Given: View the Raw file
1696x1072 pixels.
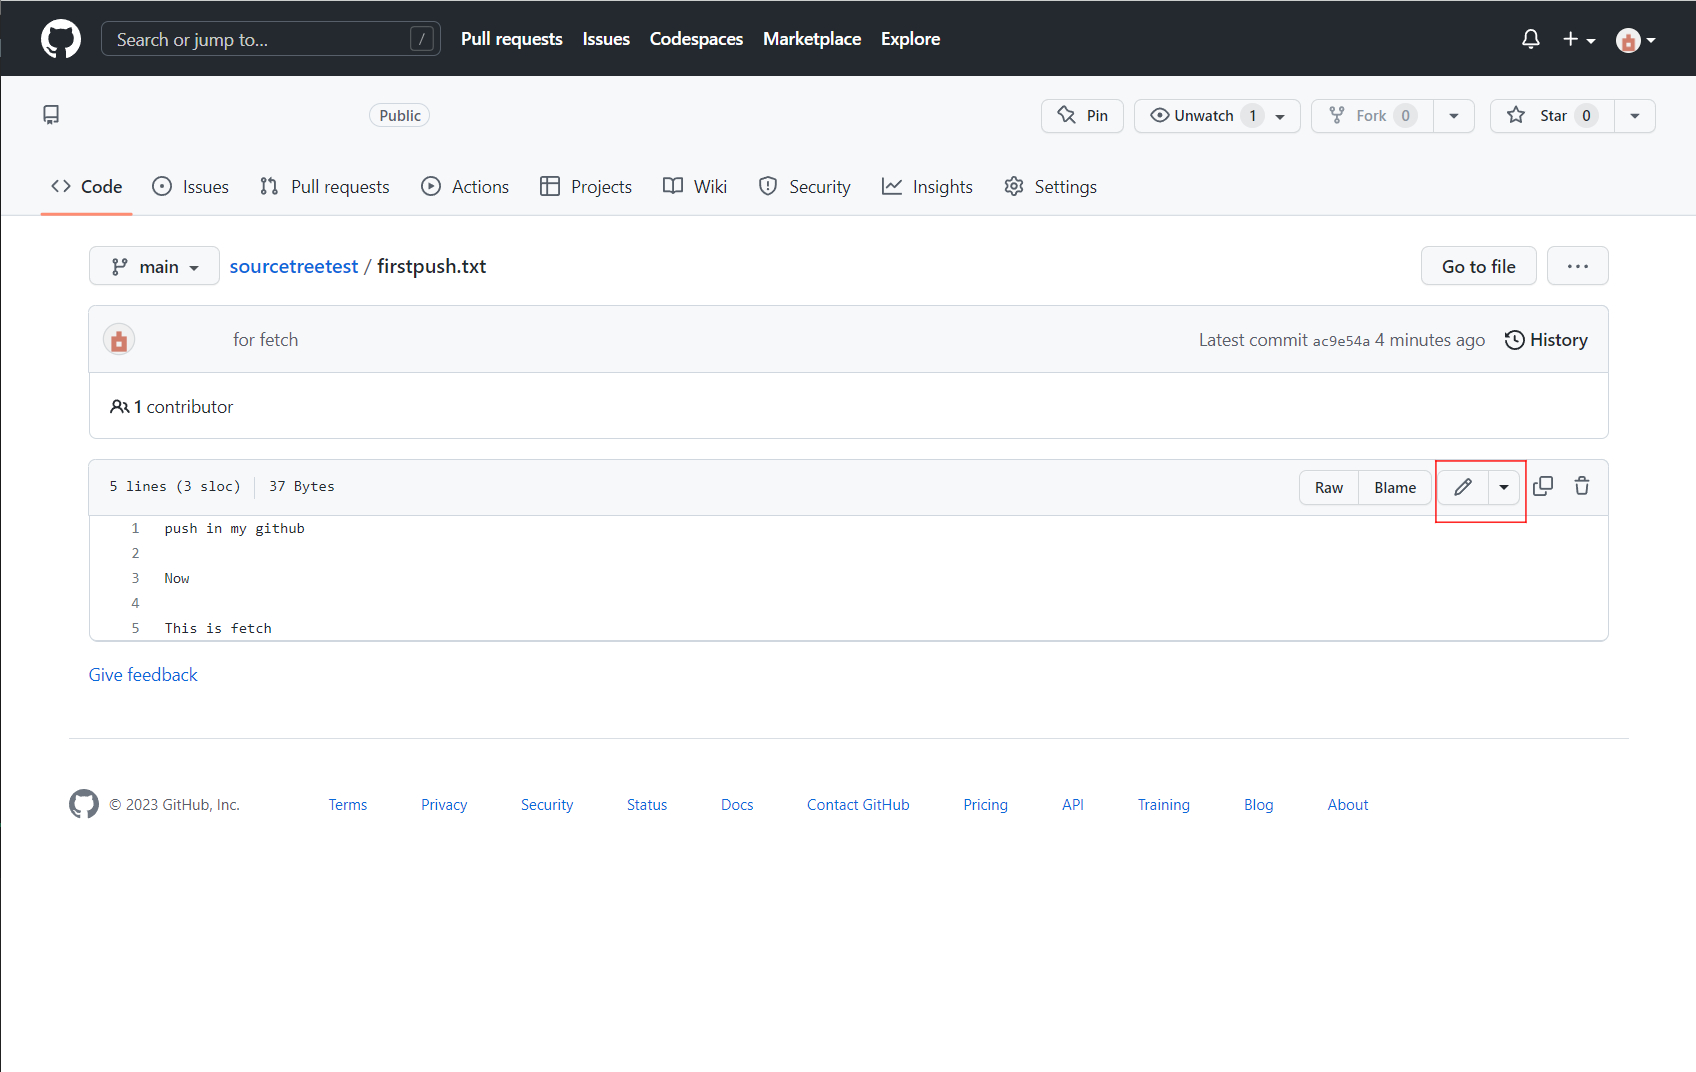Looking at the screenshot, I should 1329,488.
